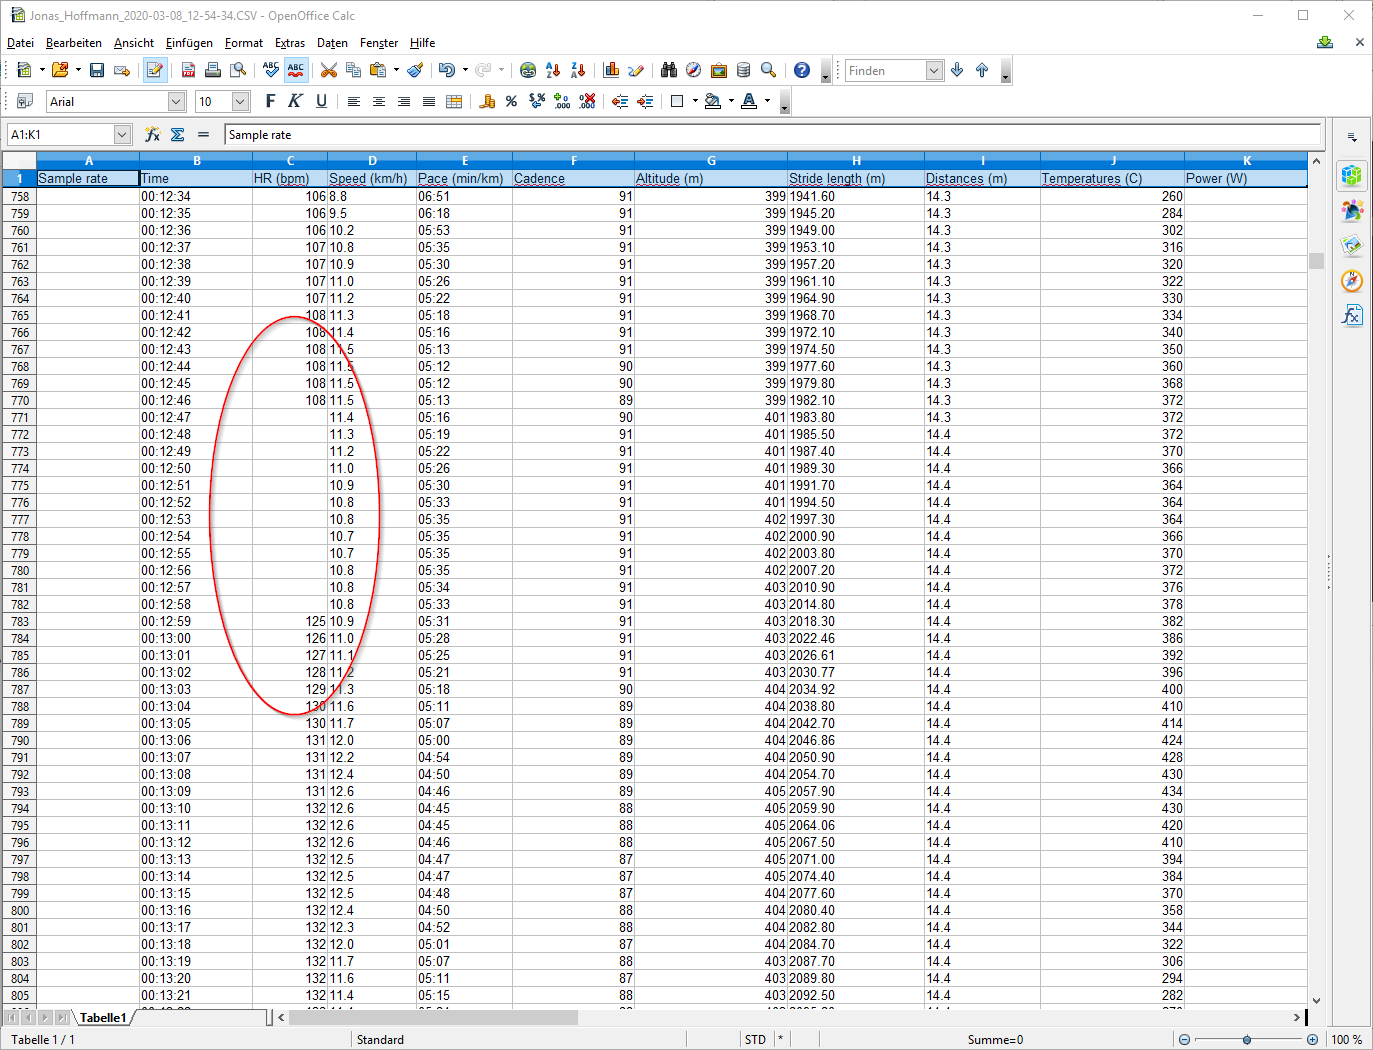
Task: Click the Sum sigma icon
Action: coord(178,134)
